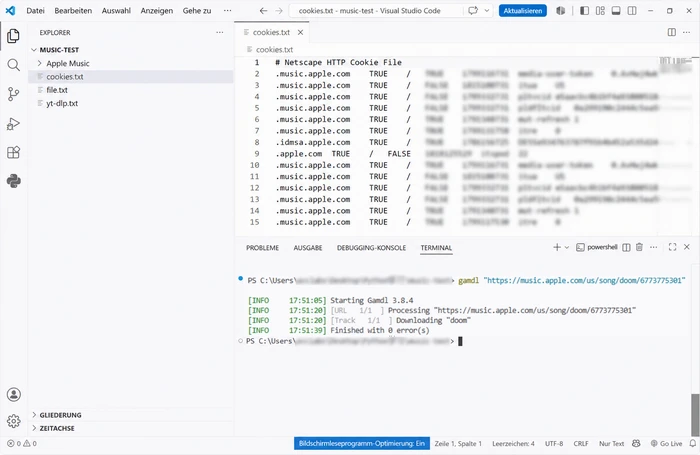Click the Aktualisieren button
The image size is (700, 455).
(x=523, y=11)
